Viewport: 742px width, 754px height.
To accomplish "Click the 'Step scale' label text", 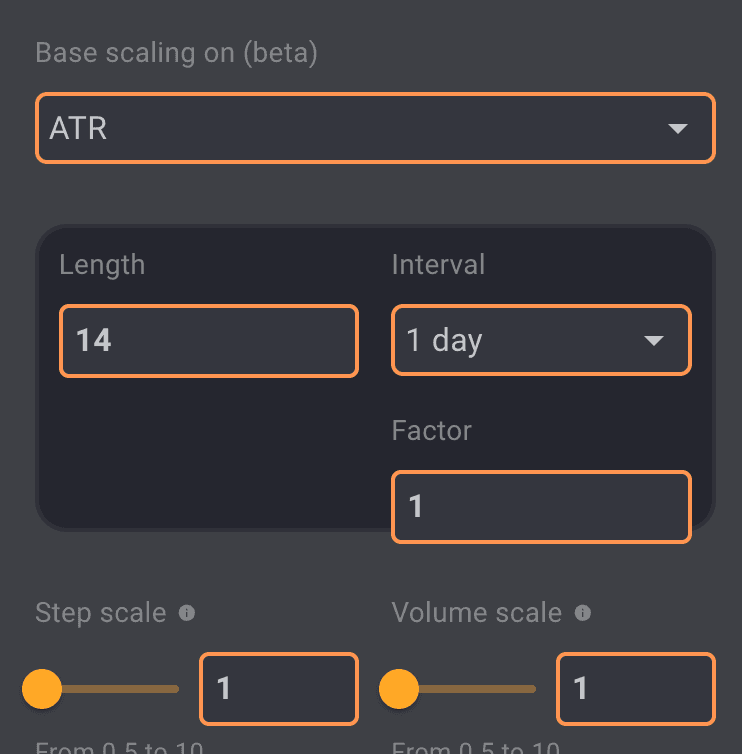I will click(100, 613).
